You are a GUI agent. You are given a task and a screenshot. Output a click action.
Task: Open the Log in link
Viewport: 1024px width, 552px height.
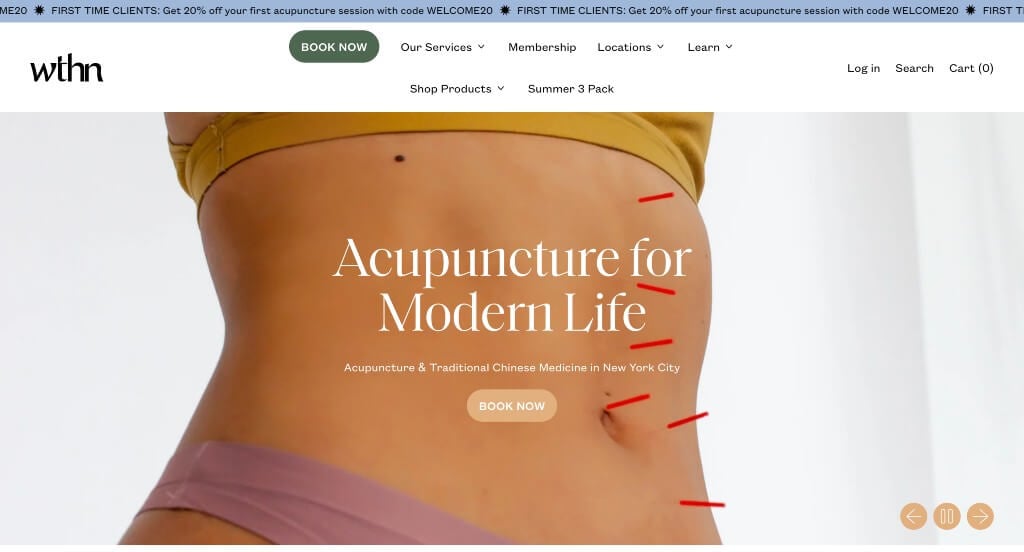[863, 68]
